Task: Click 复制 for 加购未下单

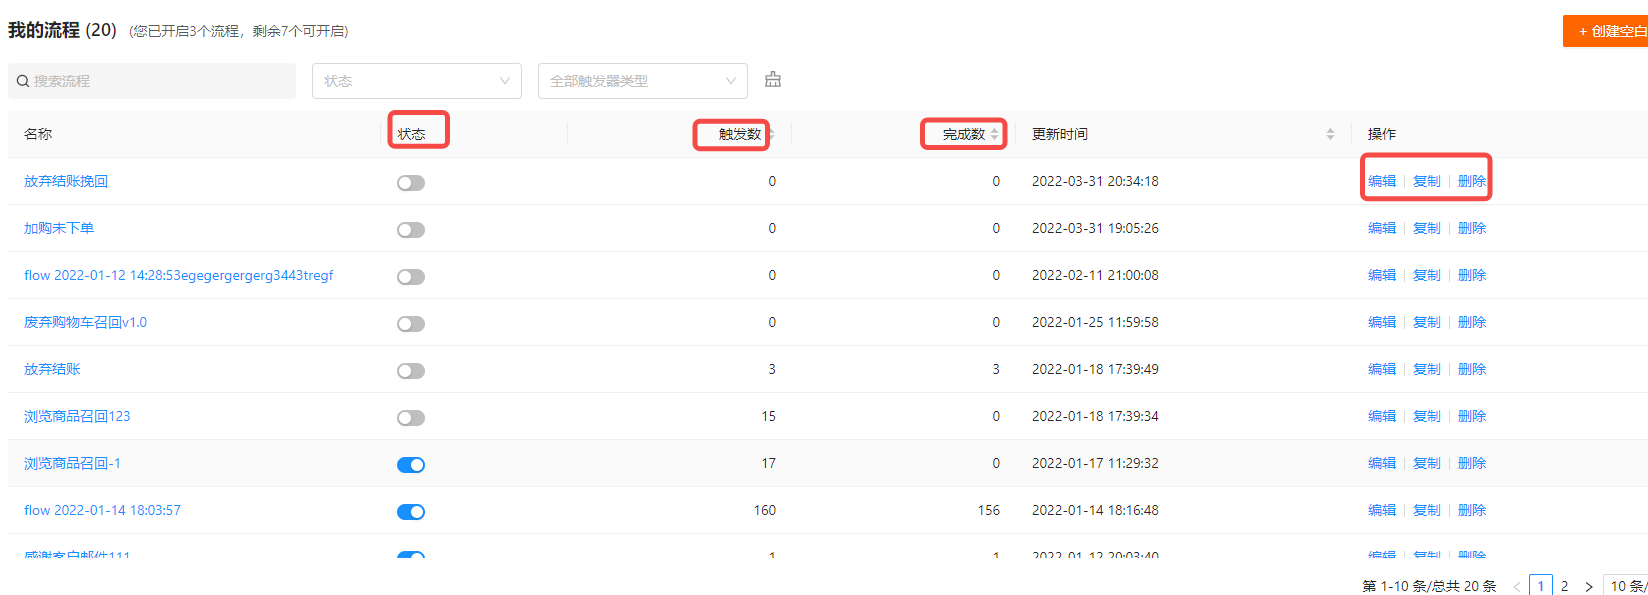Action: click(1427, 228)
